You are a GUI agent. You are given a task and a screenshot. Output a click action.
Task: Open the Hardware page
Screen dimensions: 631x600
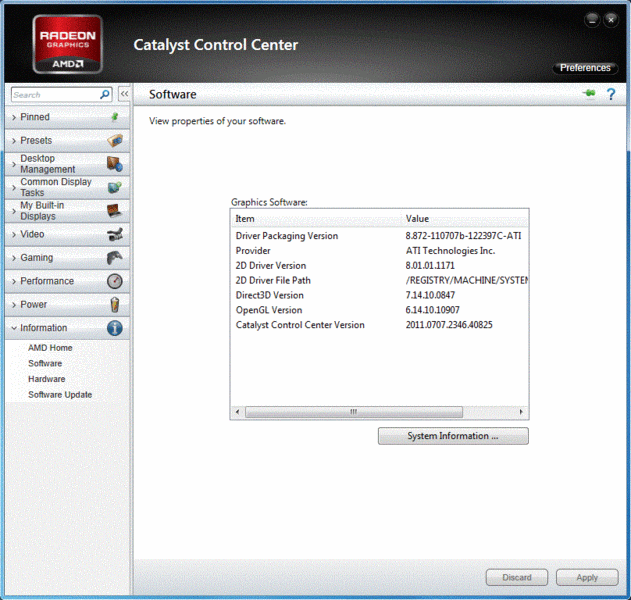[47, 379]
